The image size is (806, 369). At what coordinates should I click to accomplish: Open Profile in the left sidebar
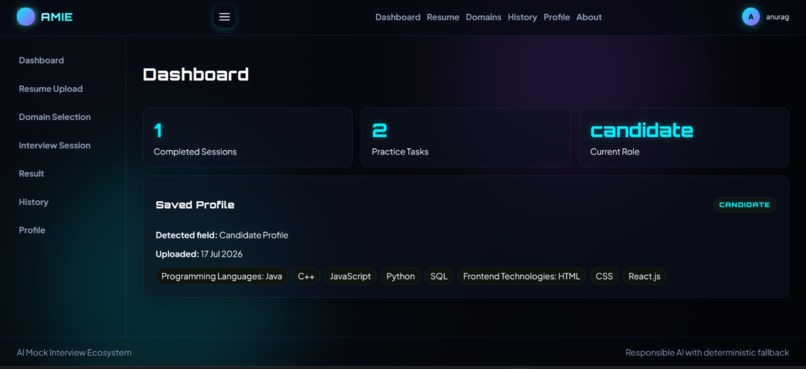tap(32, 230)
